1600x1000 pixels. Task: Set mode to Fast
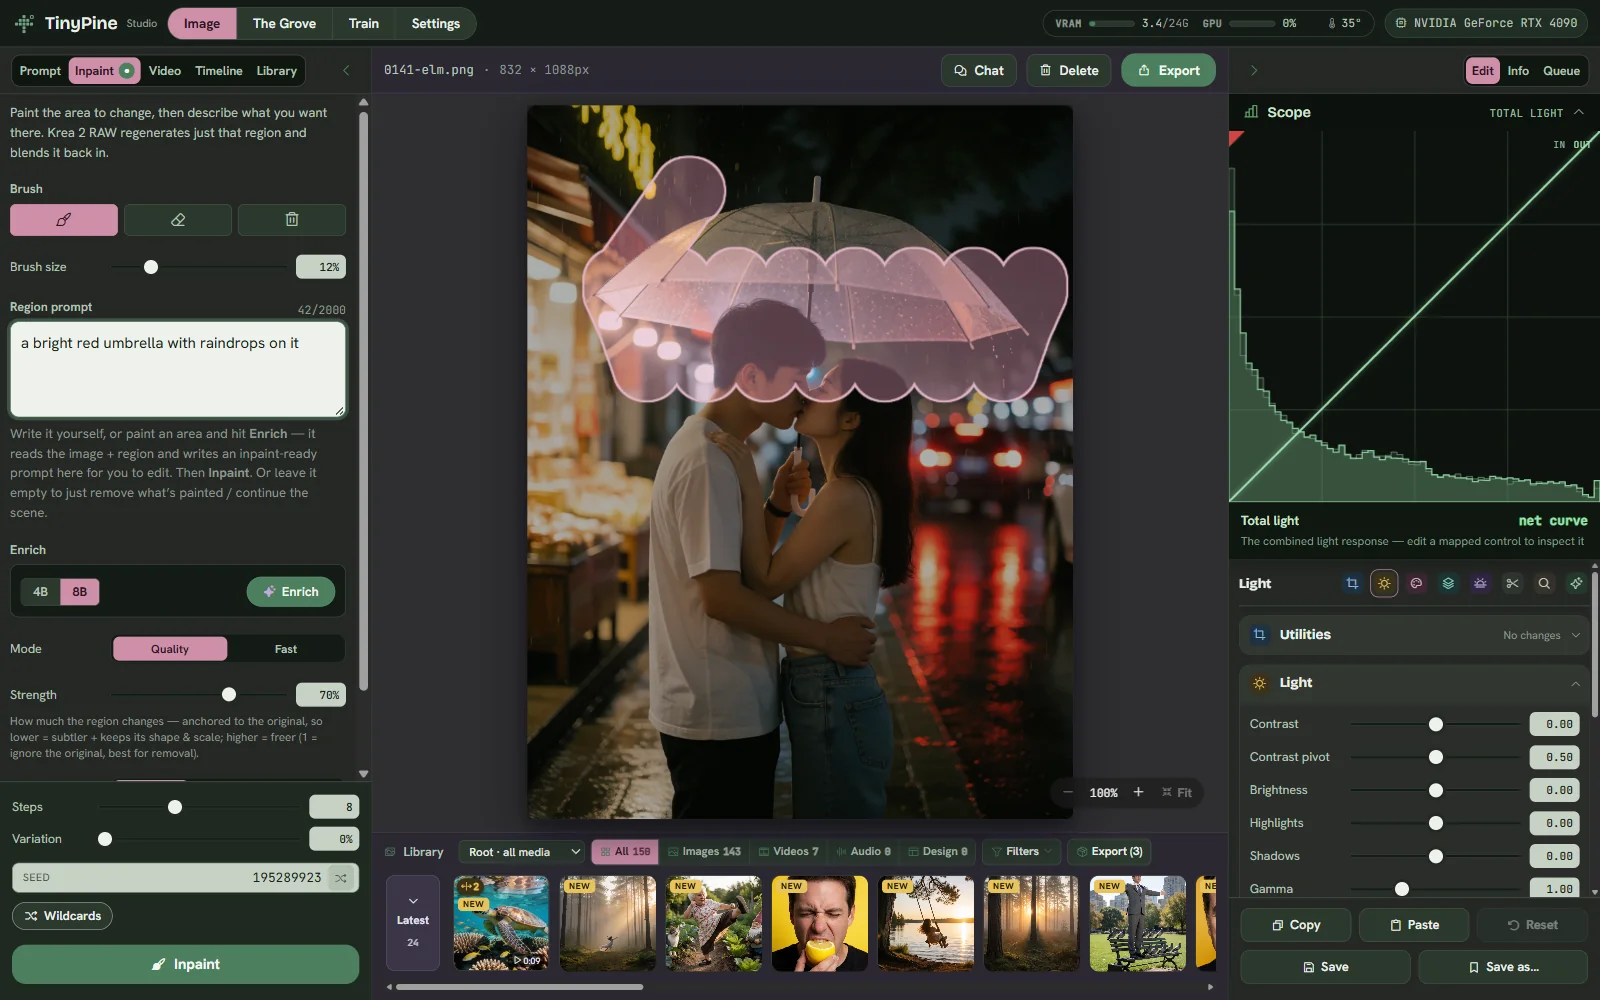coord(286,649)
